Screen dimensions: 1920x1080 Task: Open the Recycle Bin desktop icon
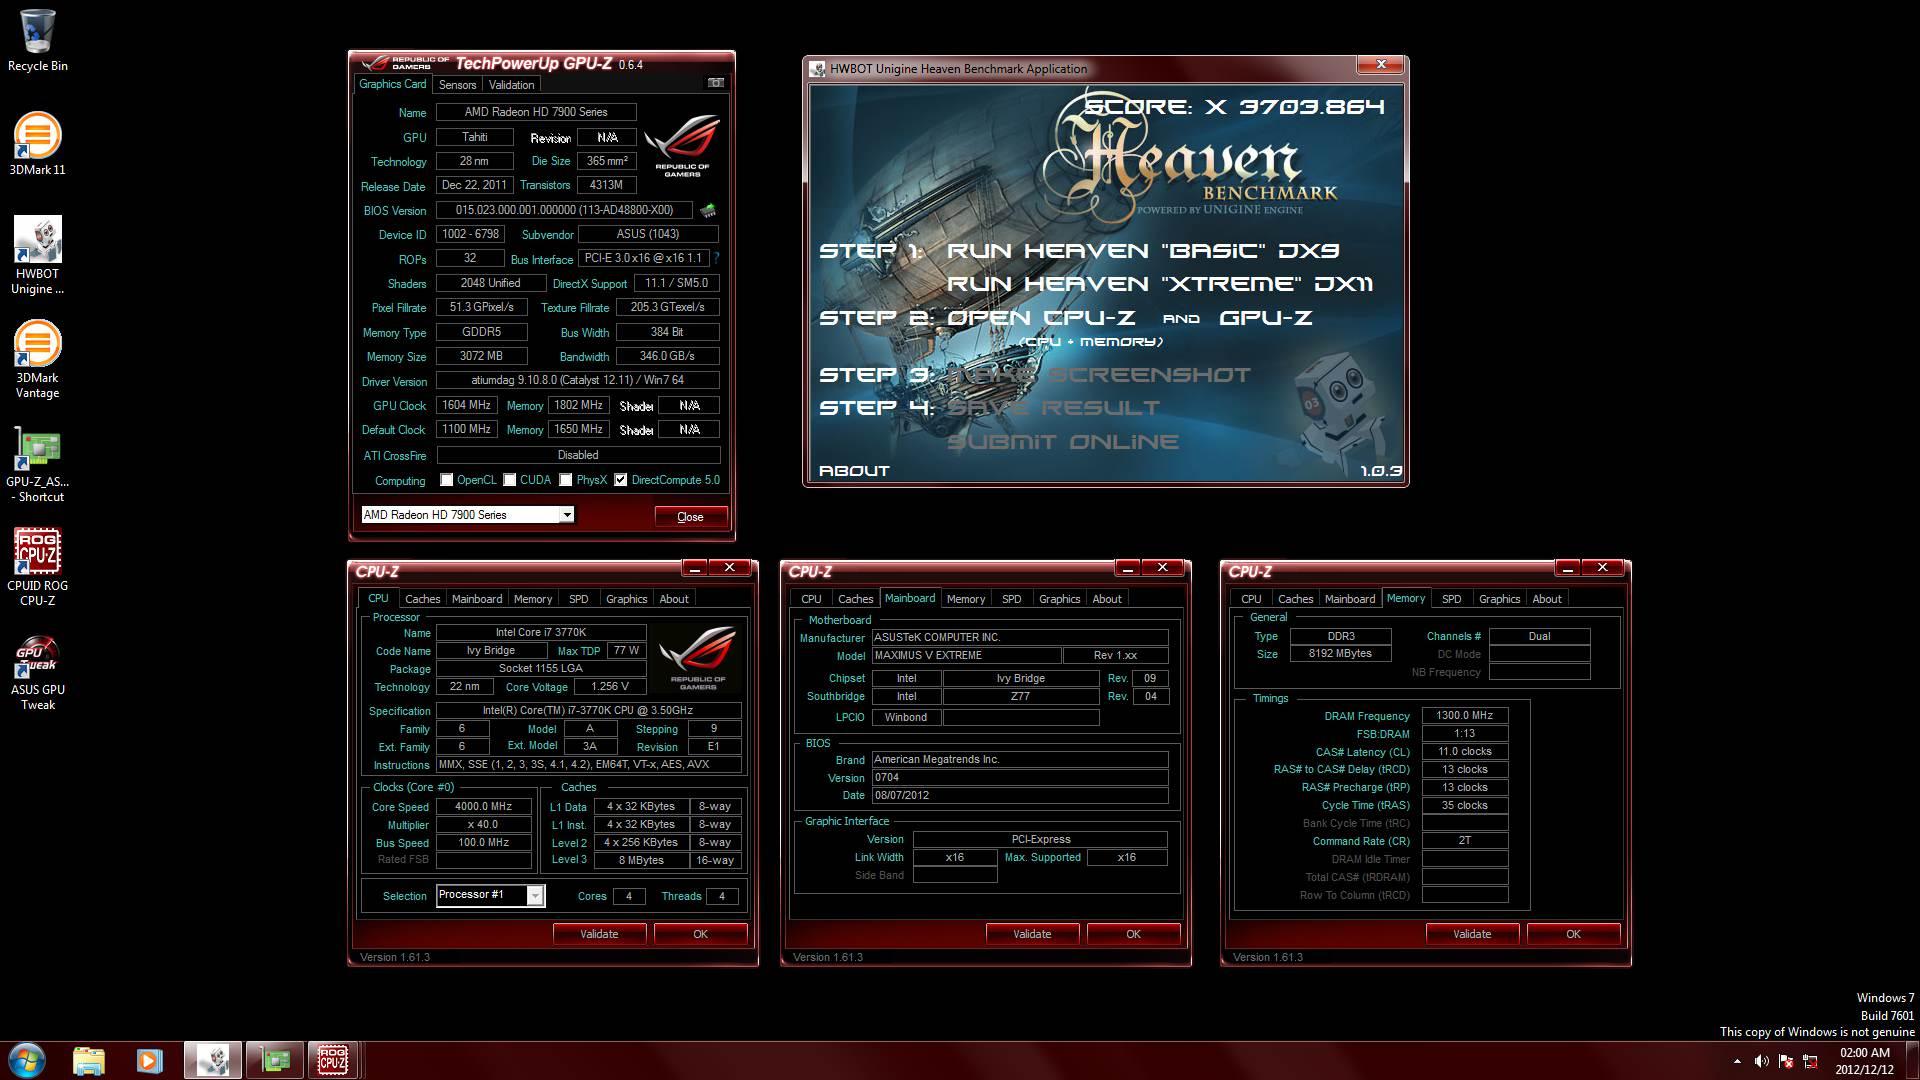tap(38, 42)
